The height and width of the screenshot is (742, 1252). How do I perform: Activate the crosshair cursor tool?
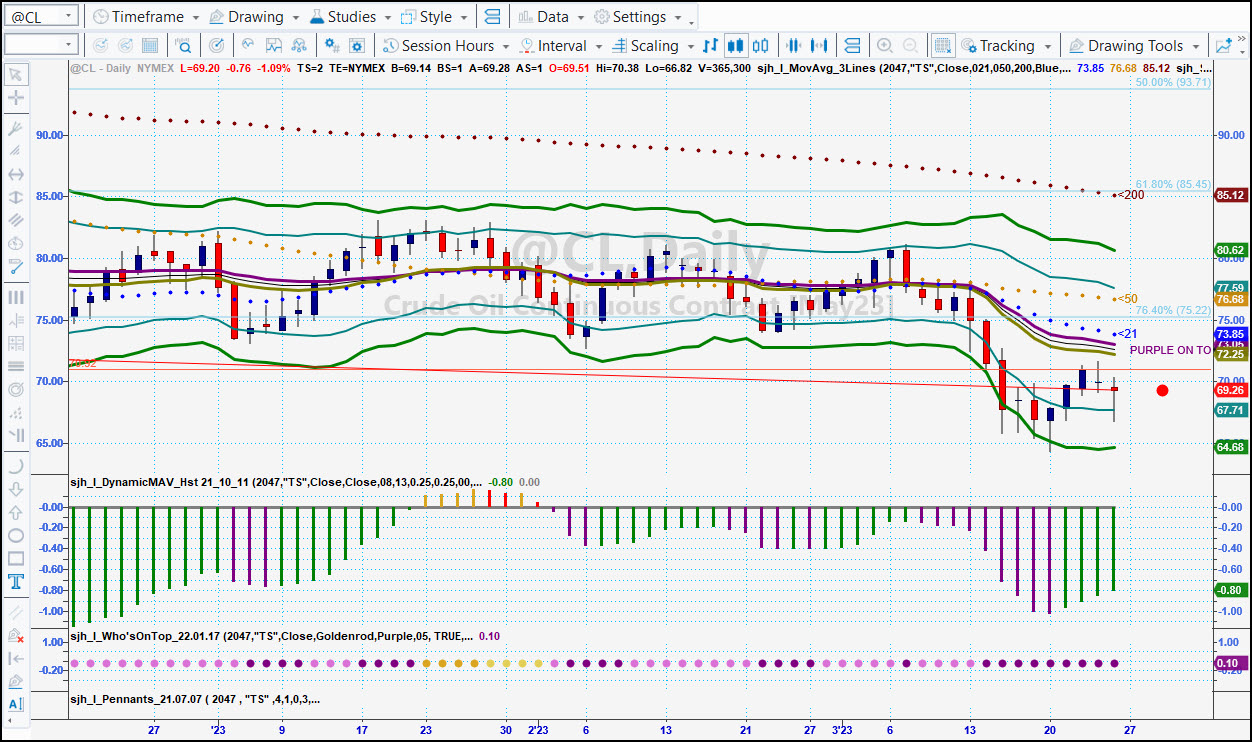click(16, 98)
